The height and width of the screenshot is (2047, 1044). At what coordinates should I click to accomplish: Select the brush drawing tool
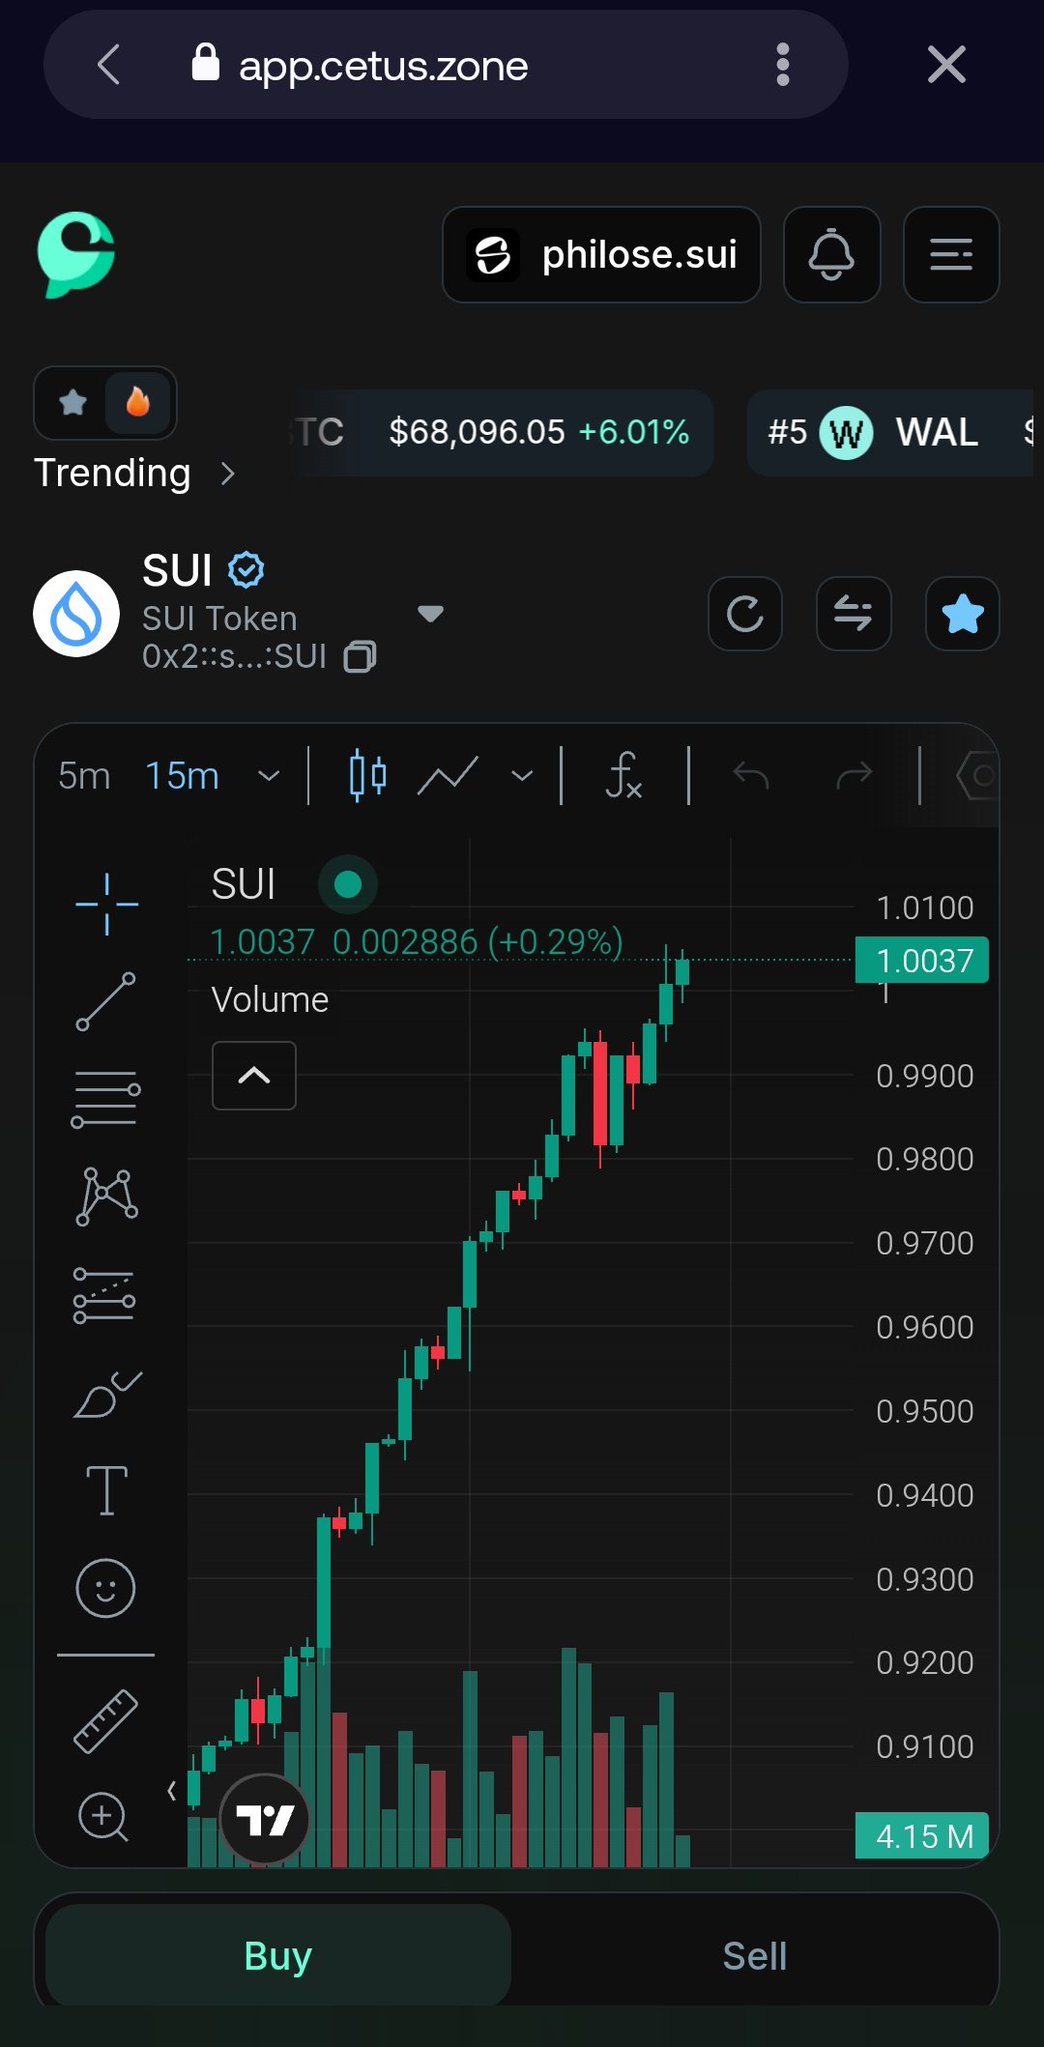(106, 1395)
